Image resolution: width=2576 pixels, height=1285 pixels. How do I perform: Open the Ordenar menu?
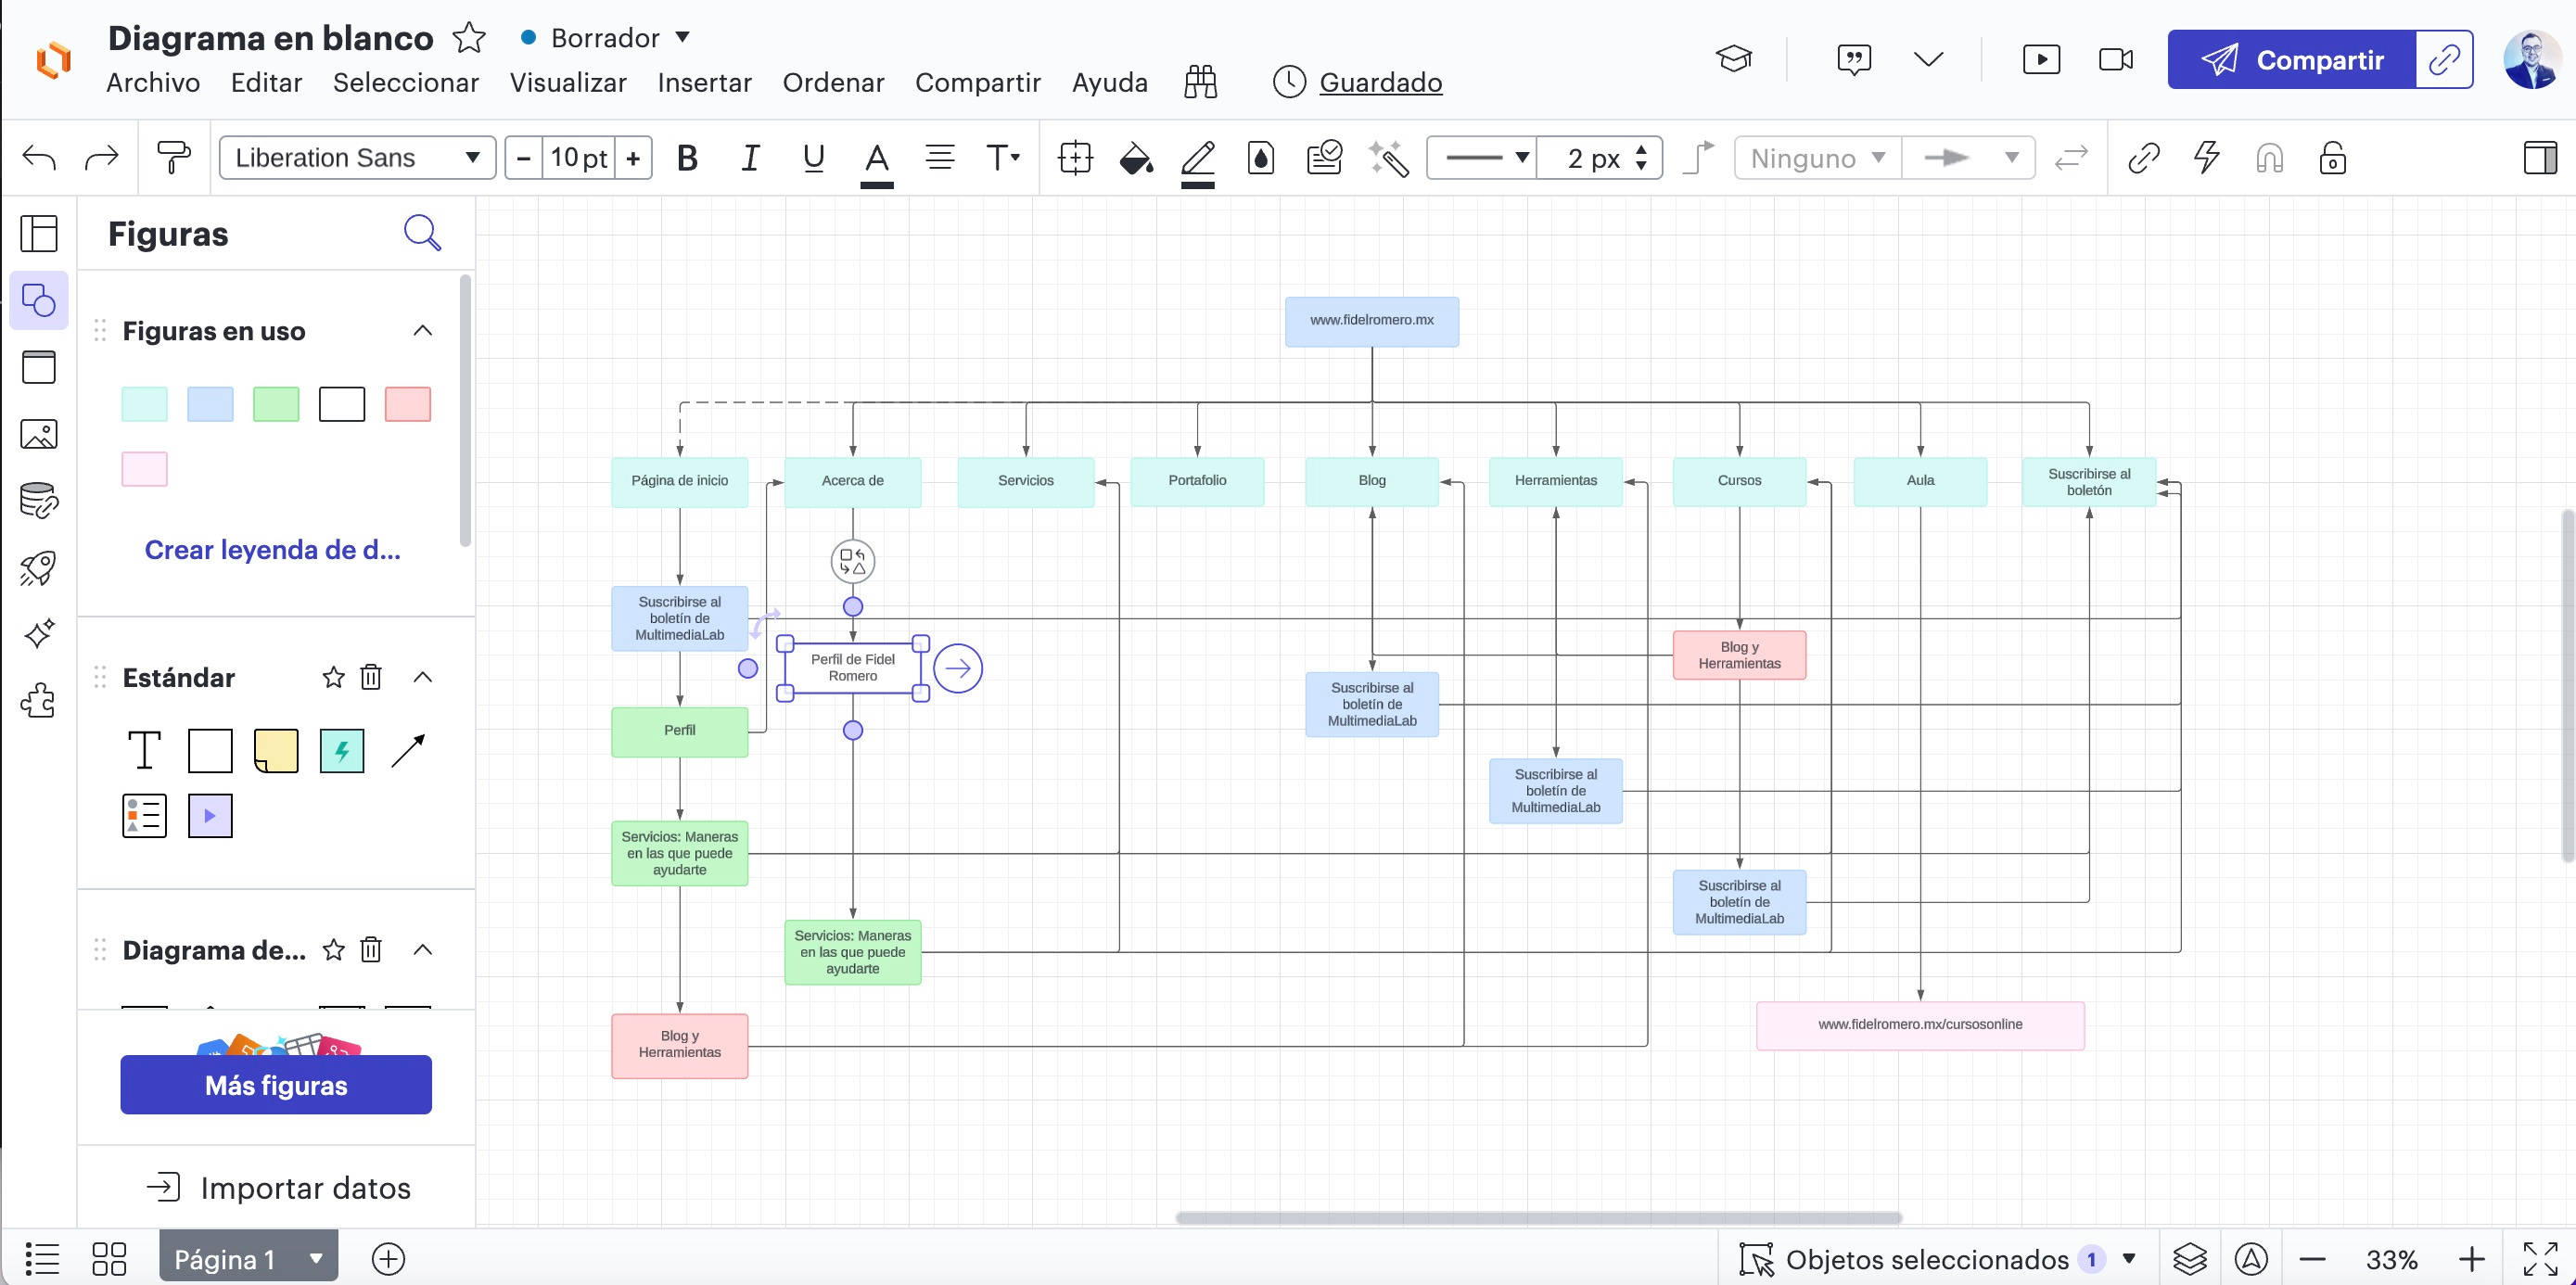(x=833, y=82)
